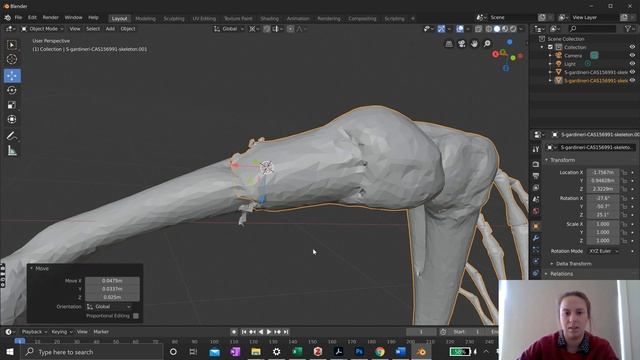Open the Edit menu

pos(32,18)
